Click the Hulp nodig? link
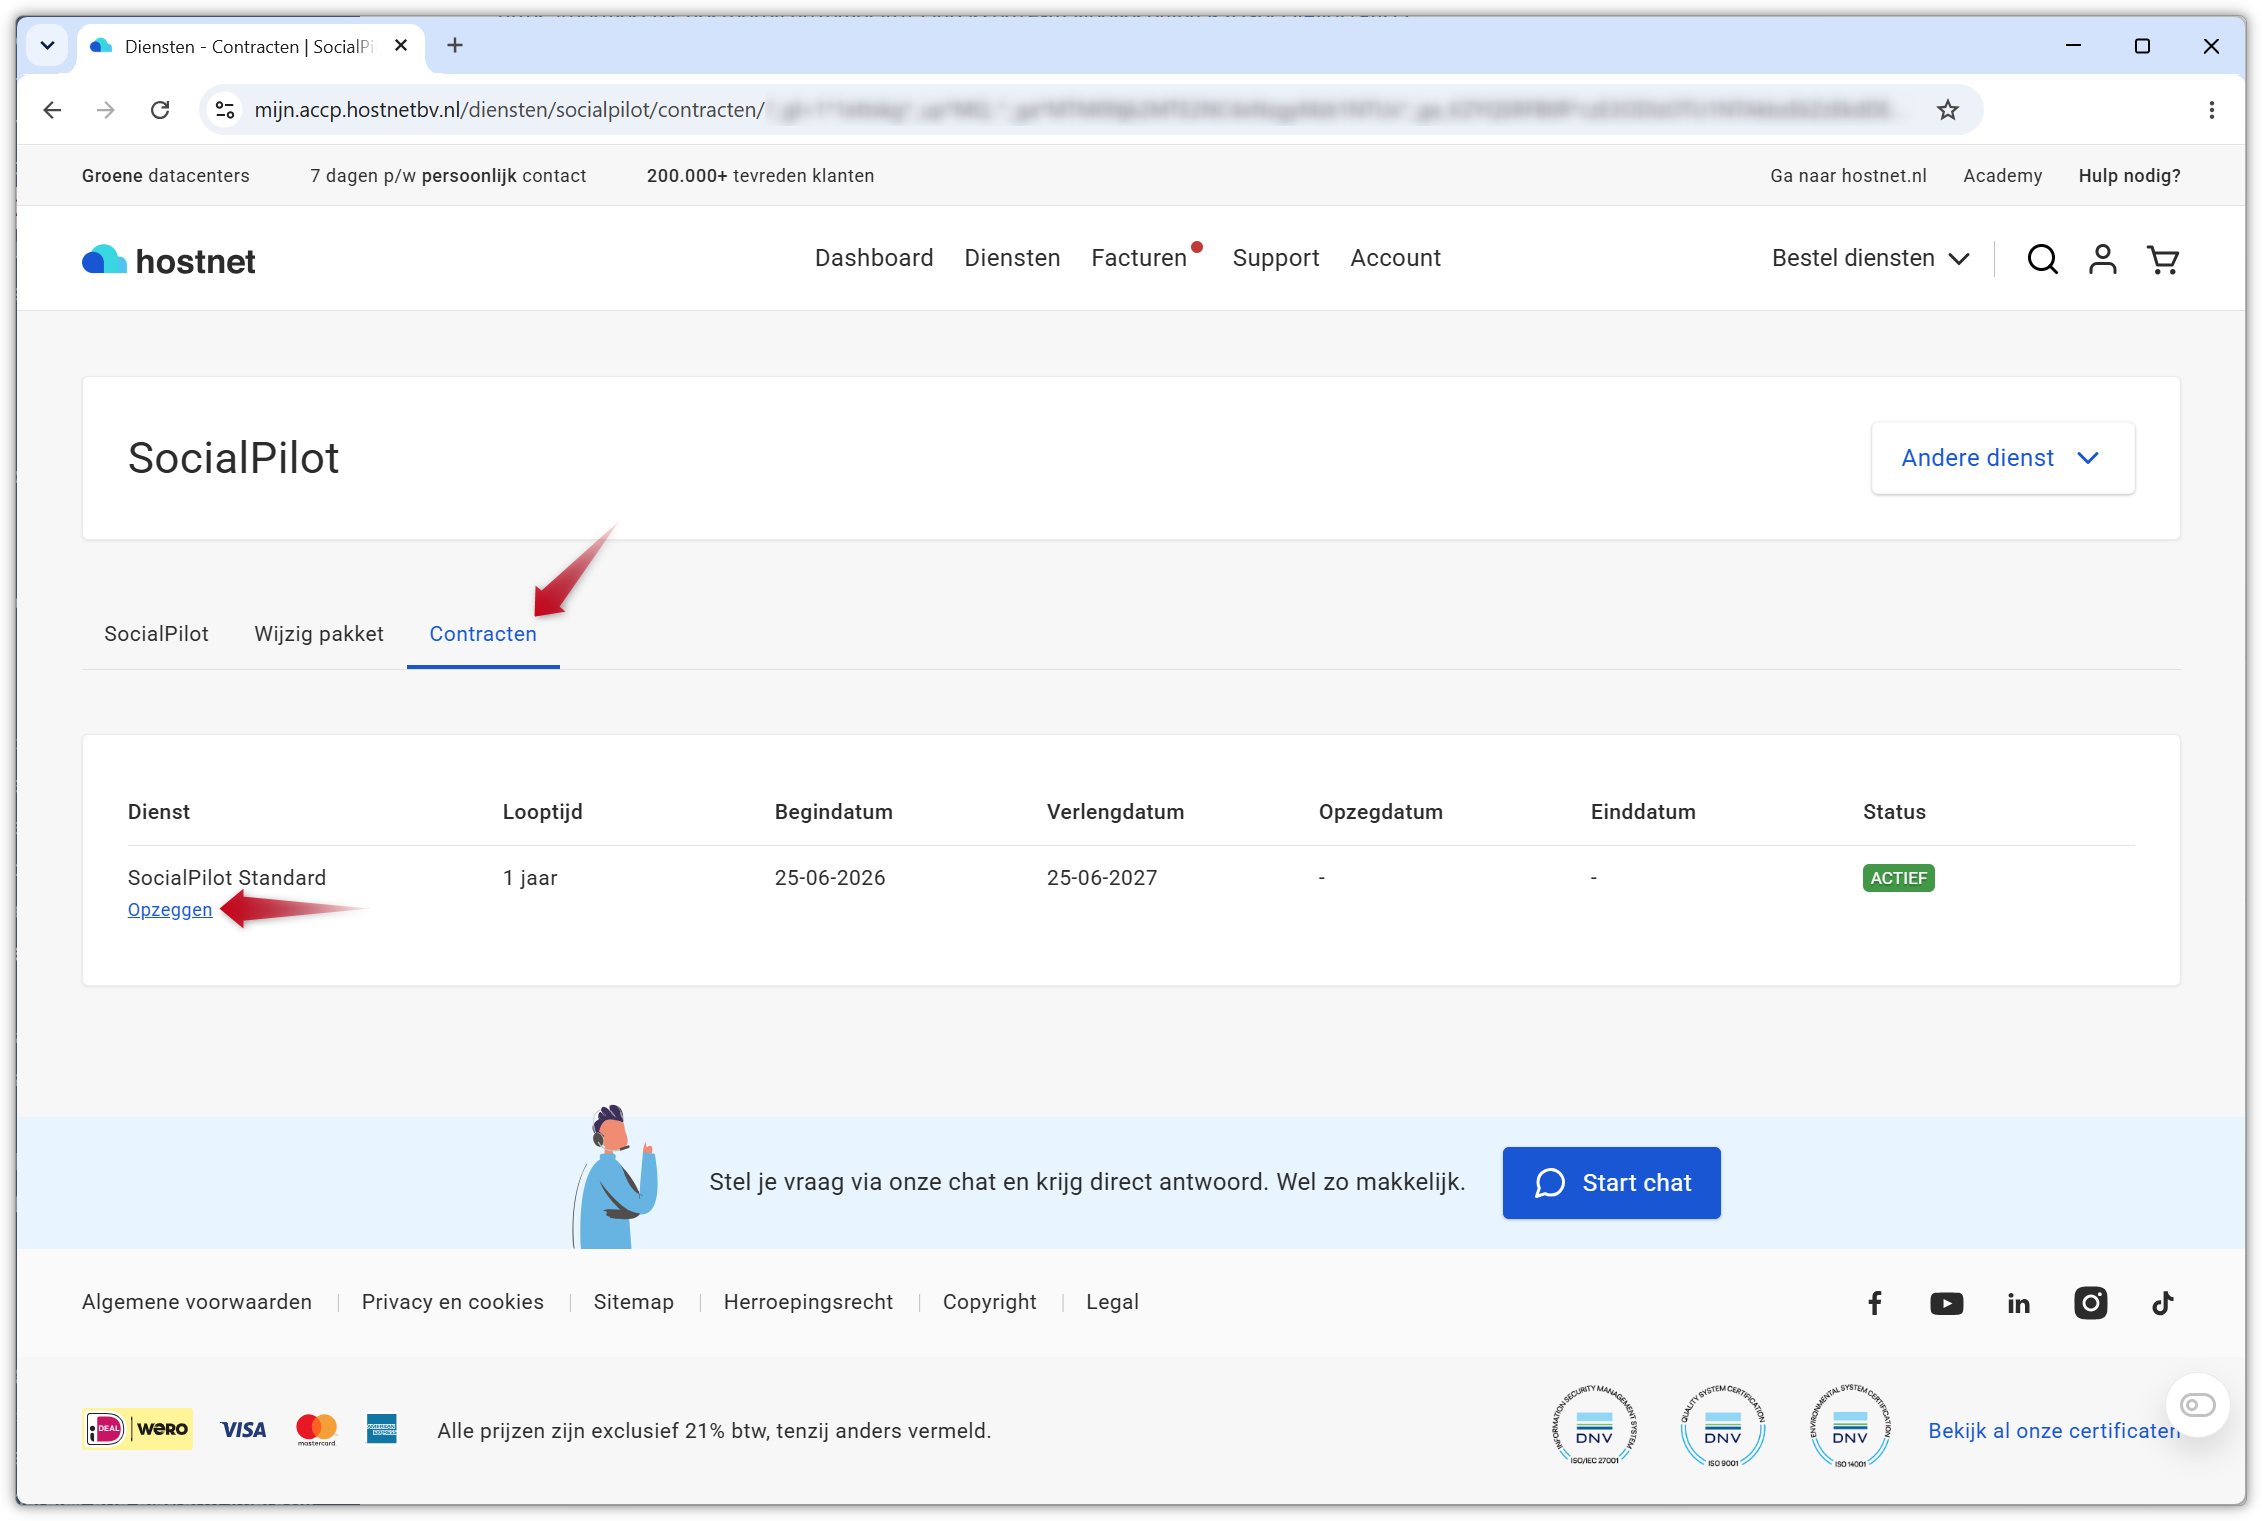 tap(2129, 176)
